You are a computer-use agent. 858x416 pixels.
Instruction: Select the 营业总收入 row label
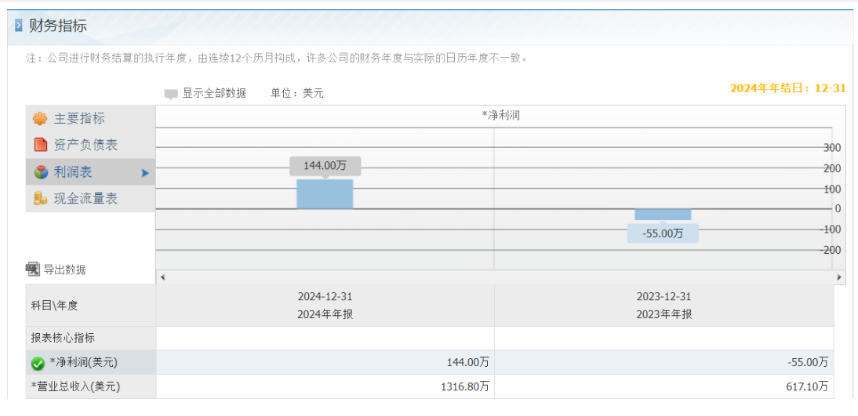[x=76, y=386]
